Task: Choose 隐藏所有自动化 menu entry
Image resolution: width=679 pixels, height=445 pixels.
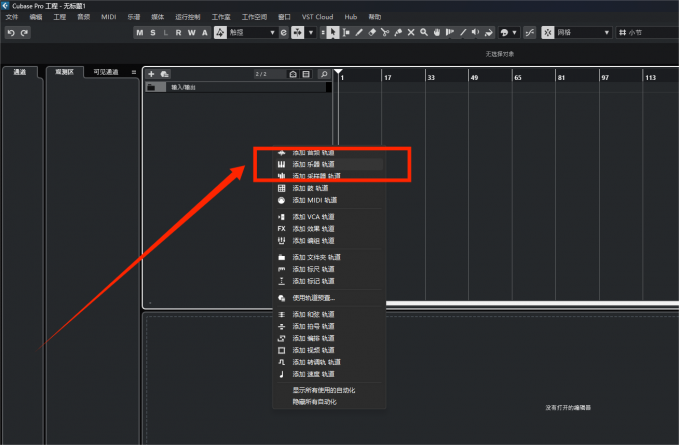Action: 329,402
